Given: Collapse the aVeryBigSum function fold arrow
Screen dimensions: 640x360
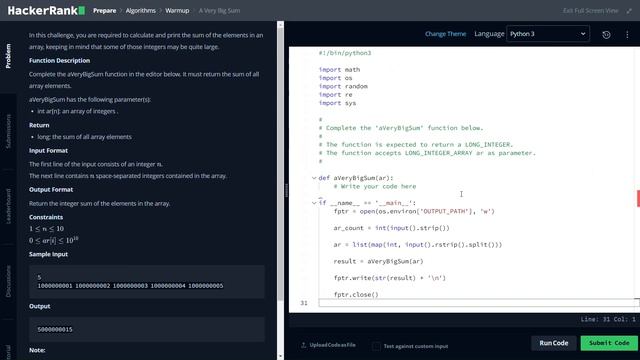Looking at the screenshot, I should click(x=314, y=178).
